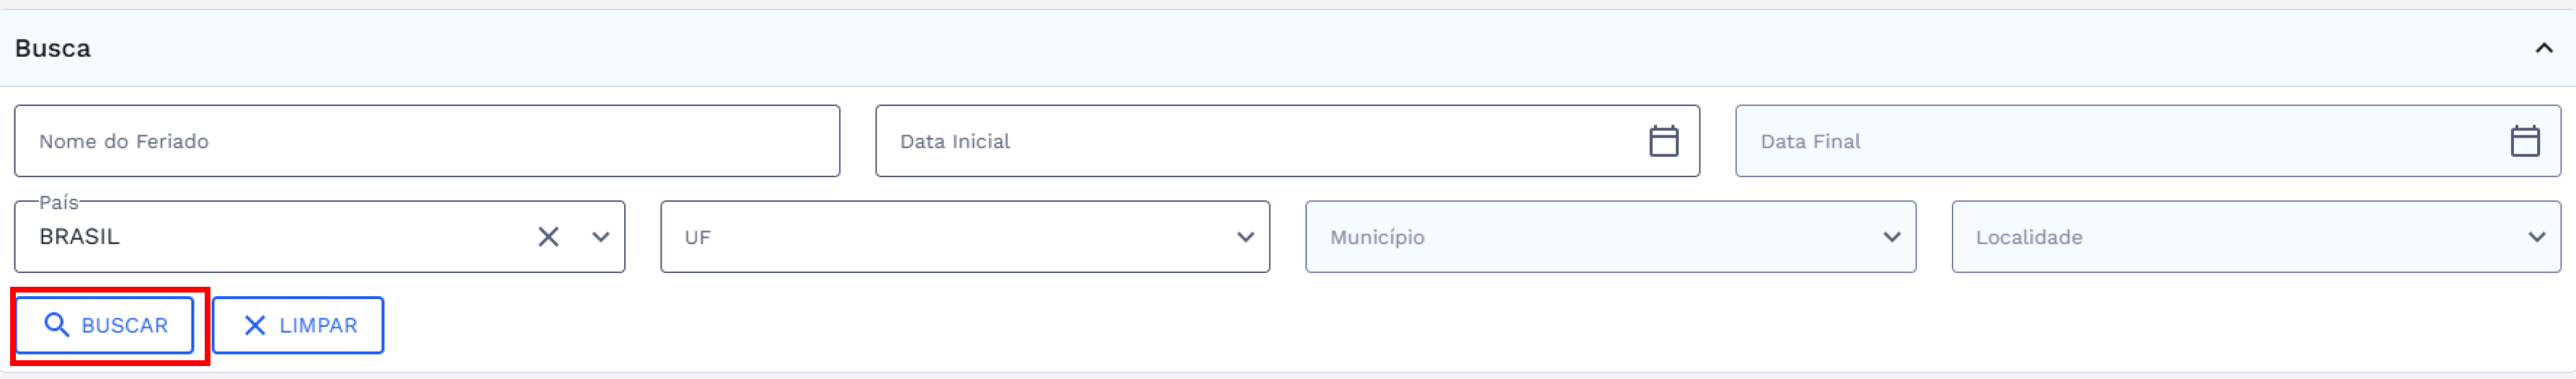Focus the Nome do Feriado field

click(426, 141)
